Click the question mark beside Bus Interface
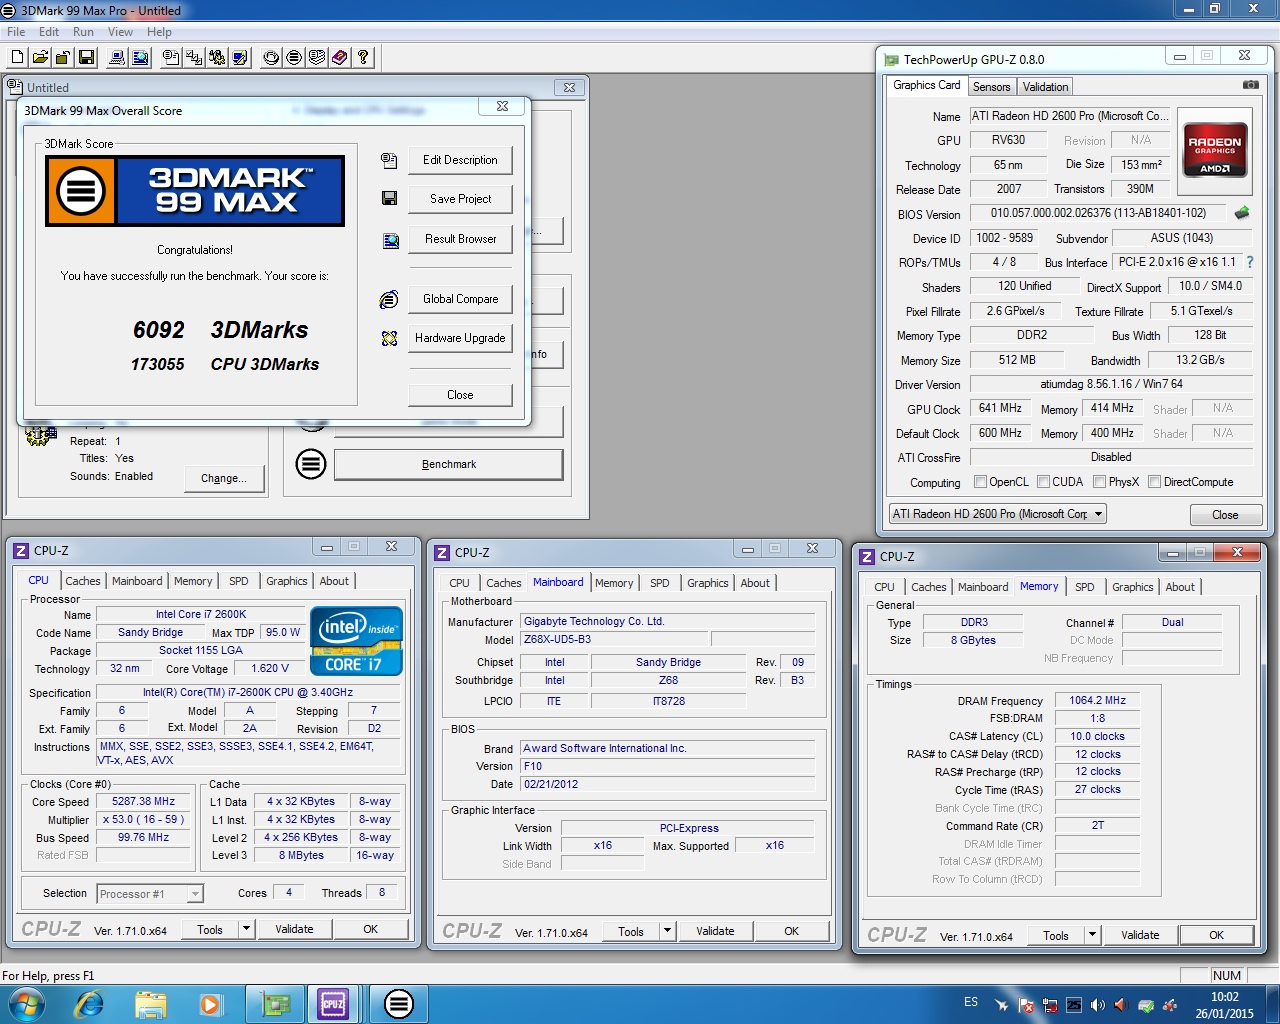Viewport: 1280px width, 1024px height. click(x=1249, y=262)
